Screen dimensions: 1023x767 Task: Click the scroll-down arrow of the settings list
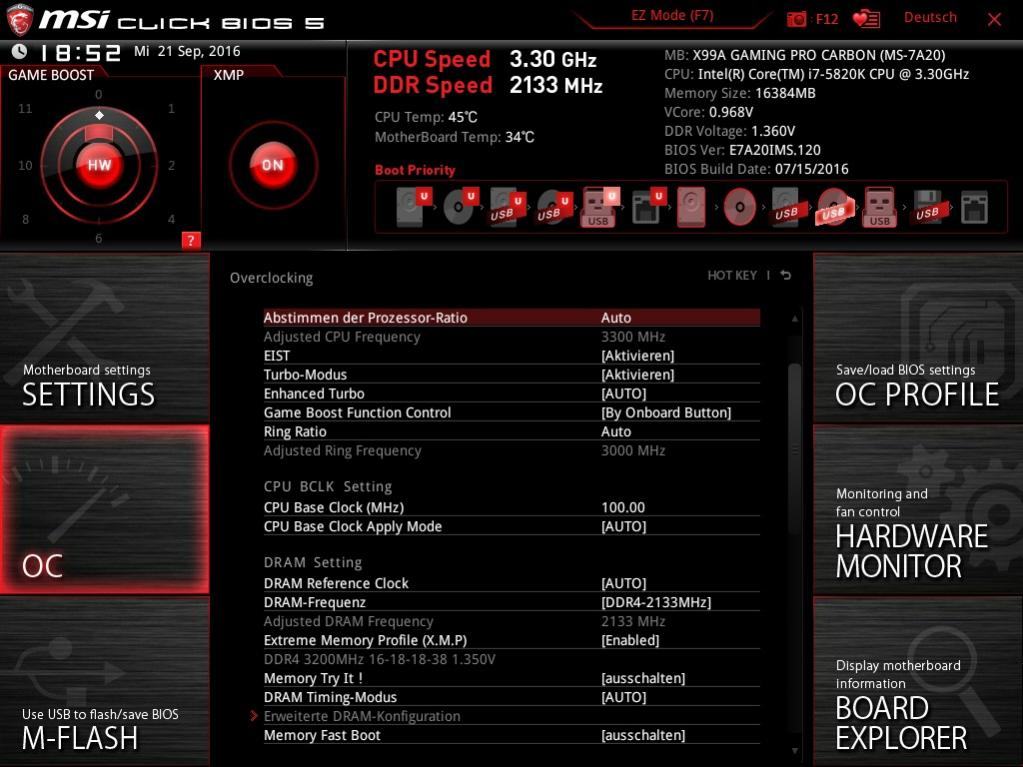[x=795, y=751]
